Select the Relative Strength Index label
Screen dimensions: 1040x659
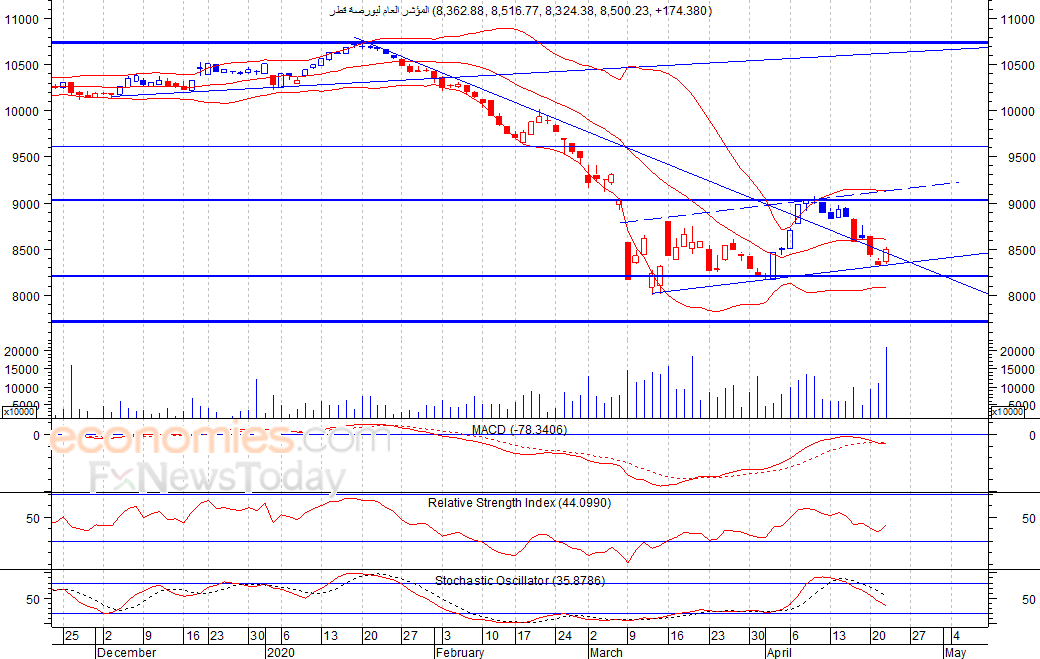tap(519, 503)
